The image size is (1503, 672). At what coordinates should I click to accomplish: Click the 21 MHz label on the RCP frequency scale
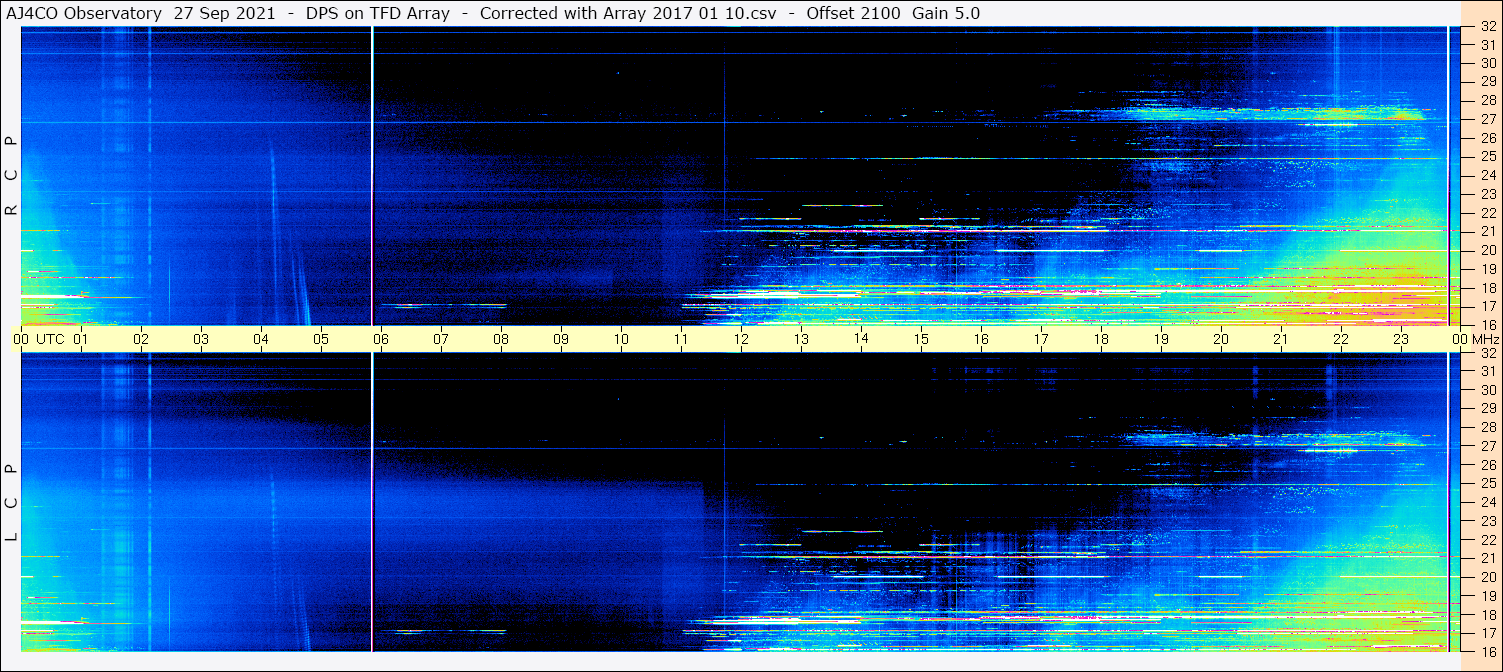(1488, 231)
